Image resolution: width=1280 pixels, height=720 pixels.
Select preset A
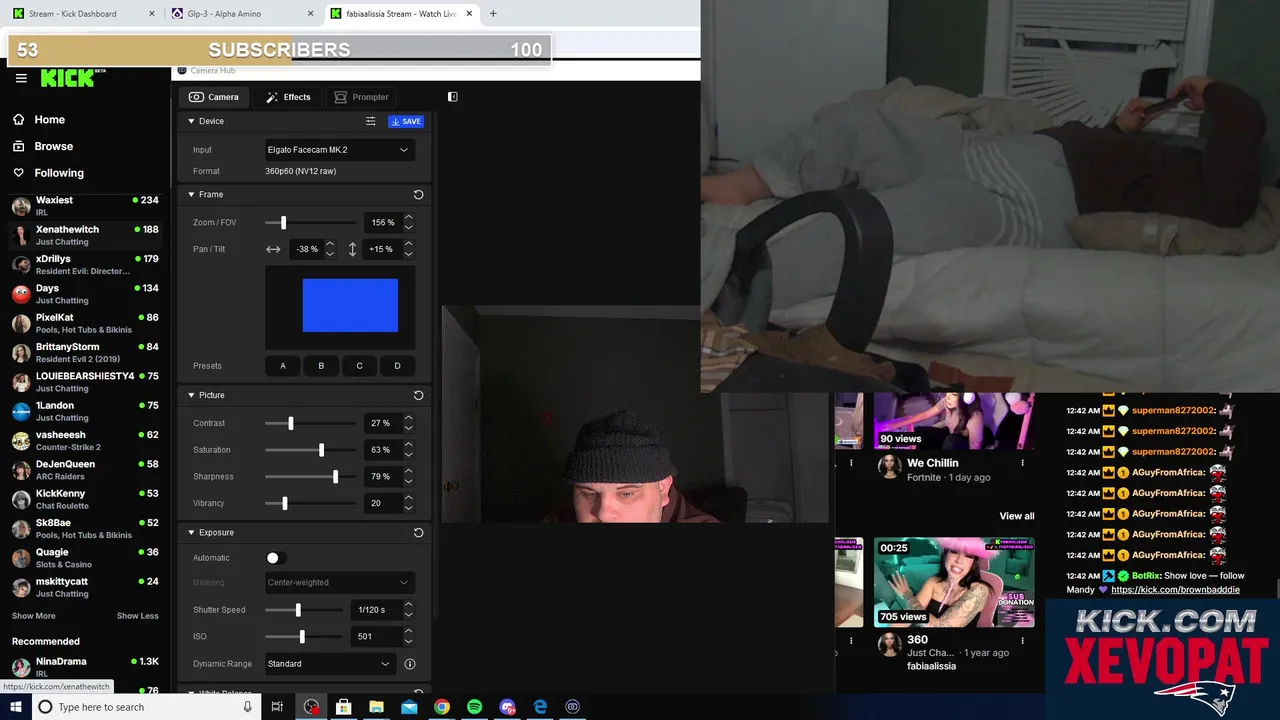[x=283, y=366]
